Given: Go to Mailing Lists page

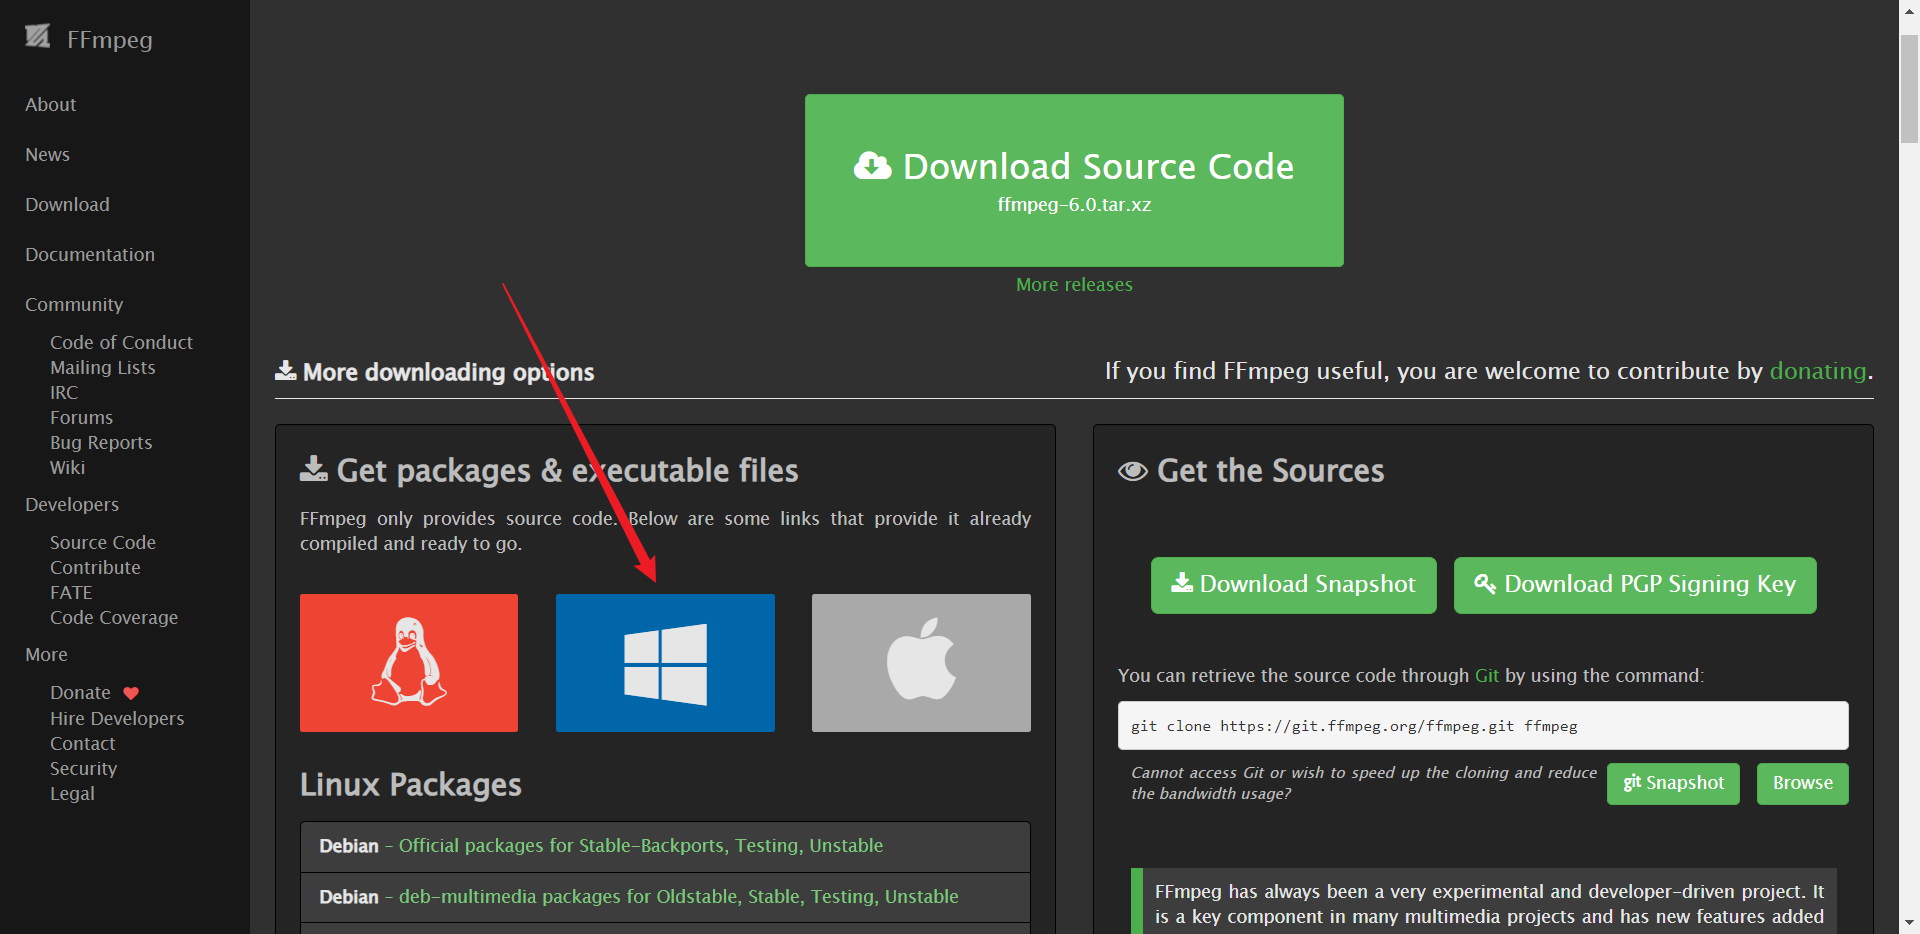Looking at the screenshot, I should click(103, 368).
